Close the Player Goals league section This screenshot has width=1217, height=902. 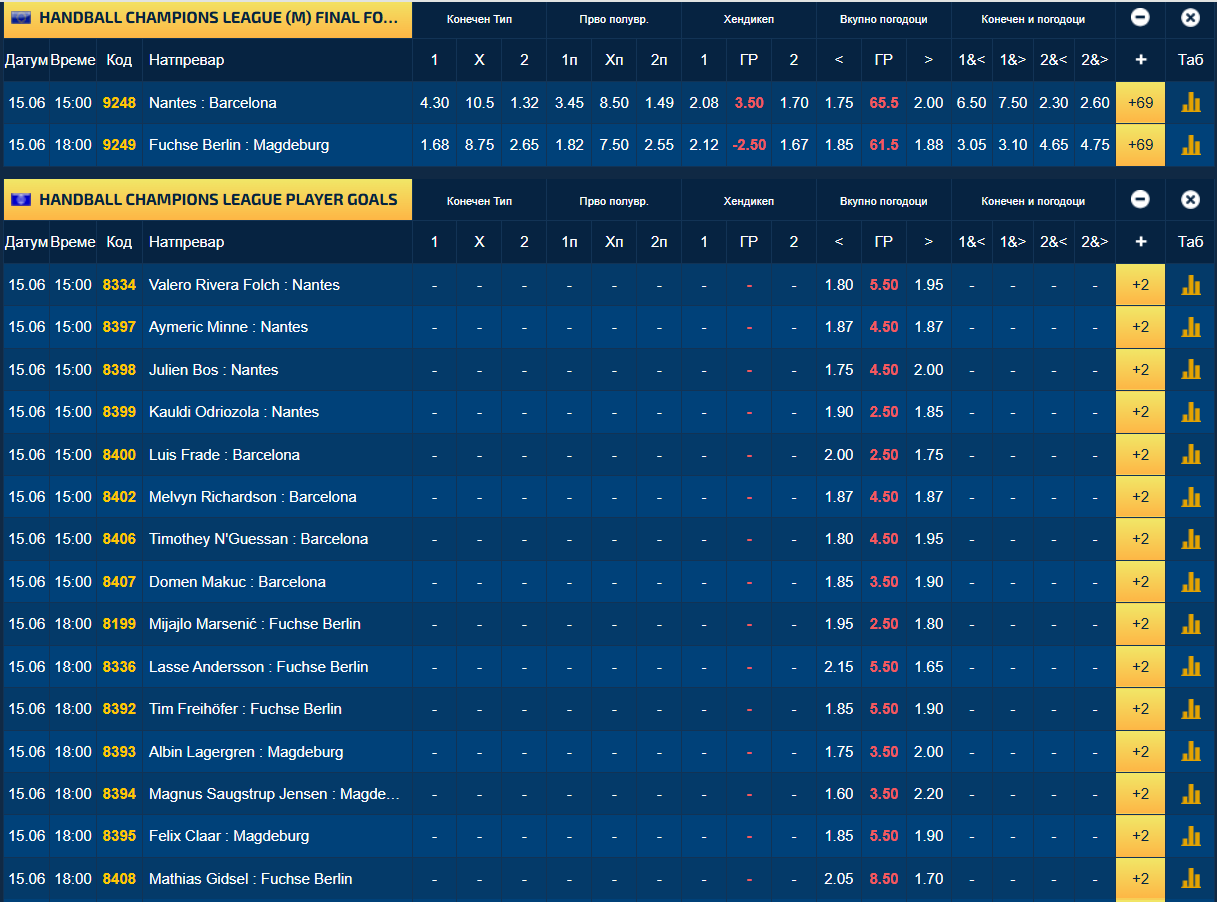point(1190,200)
